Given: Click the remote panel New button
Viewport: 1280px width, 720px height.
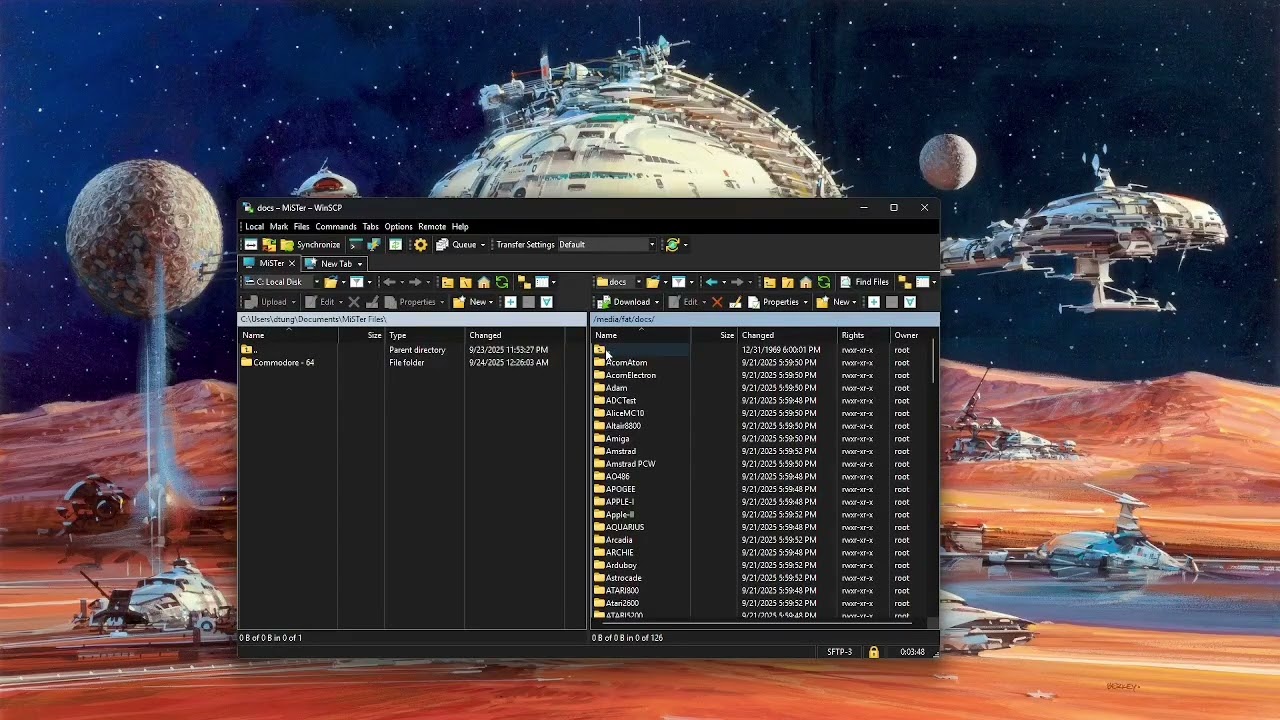Looking at the screenshot, I should (833, 302).
